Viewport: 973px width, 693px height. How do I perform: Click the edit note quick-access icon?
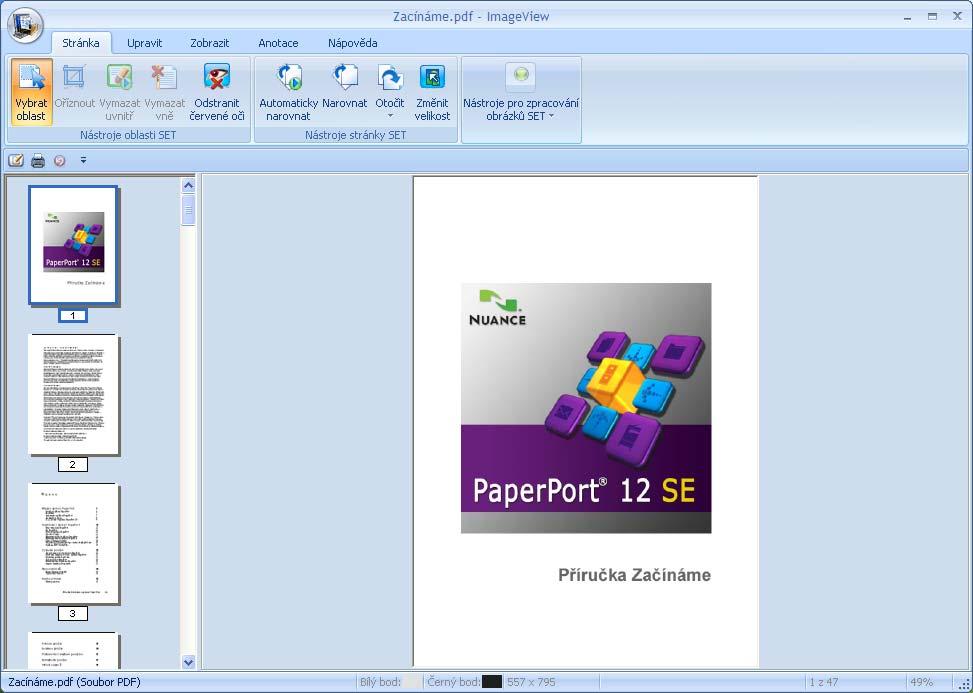16,161
